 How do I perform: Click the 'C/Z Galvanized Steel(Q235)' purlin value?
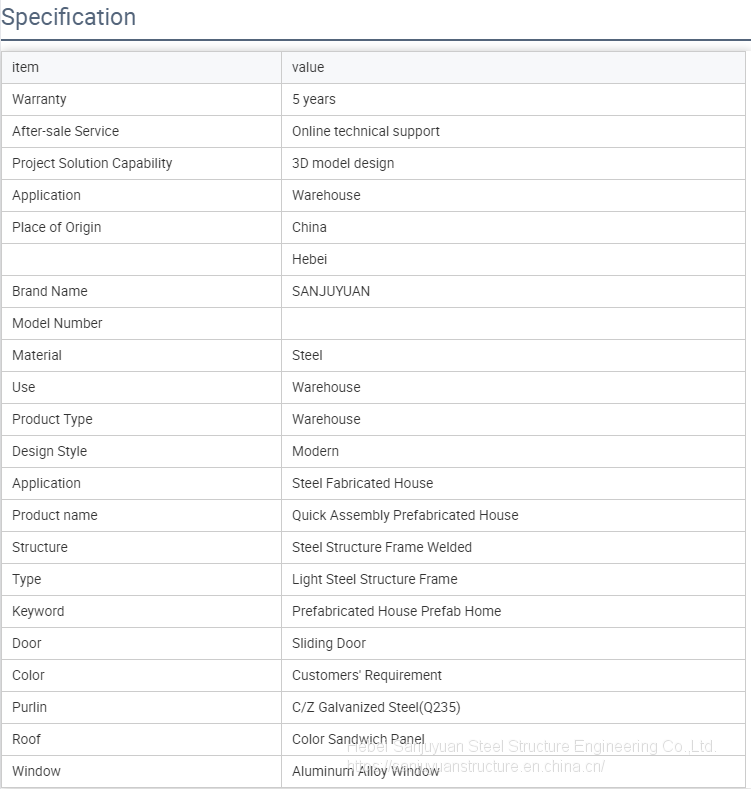point(376,707)
